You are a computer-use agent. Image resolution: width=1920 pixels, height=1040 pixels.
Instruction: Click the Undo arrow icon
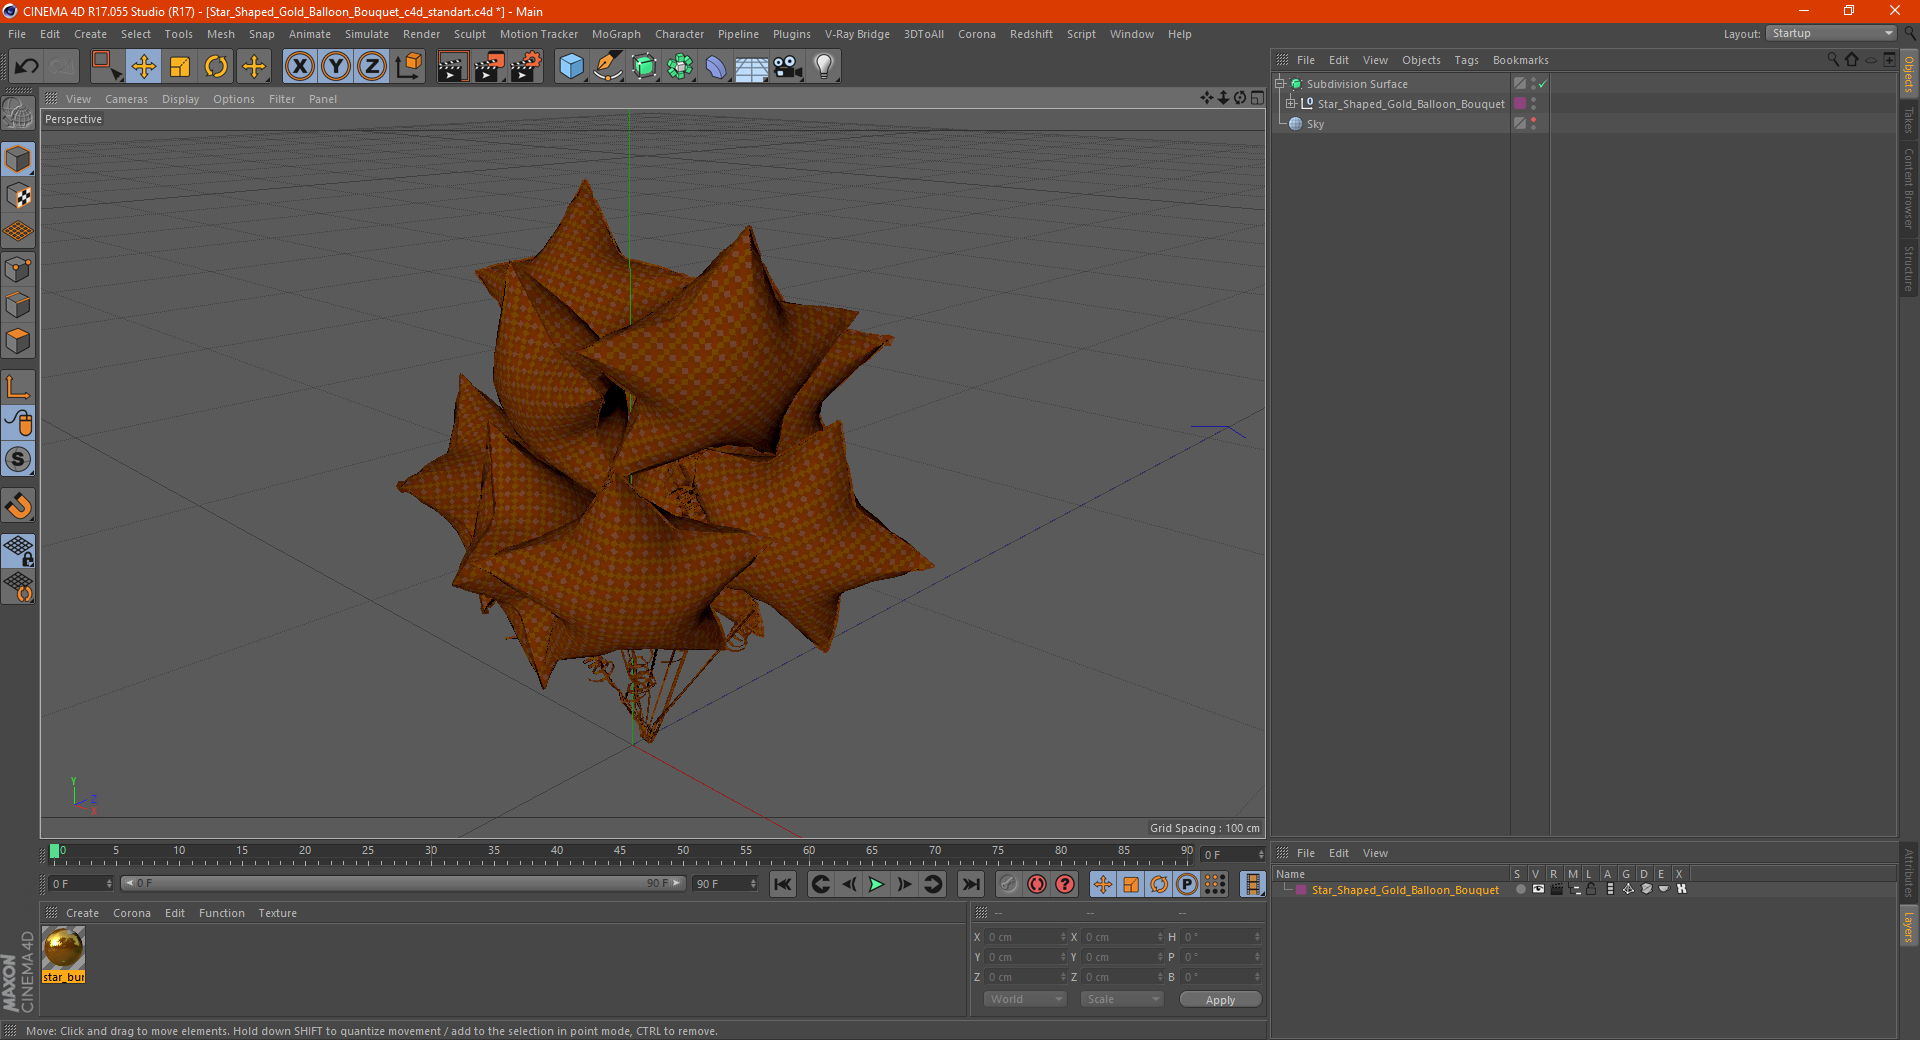click(x=27, y=67)
